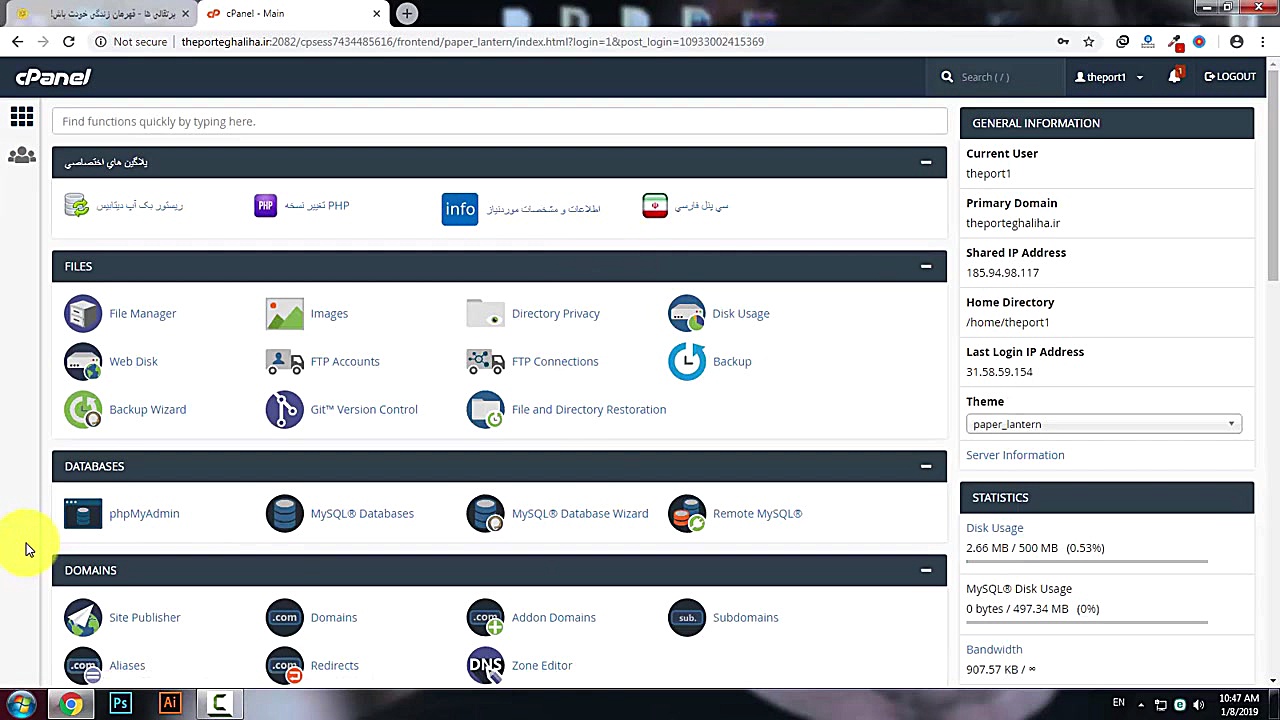
Task: Click the cPanel logo
Action: (x=53, y=77)
